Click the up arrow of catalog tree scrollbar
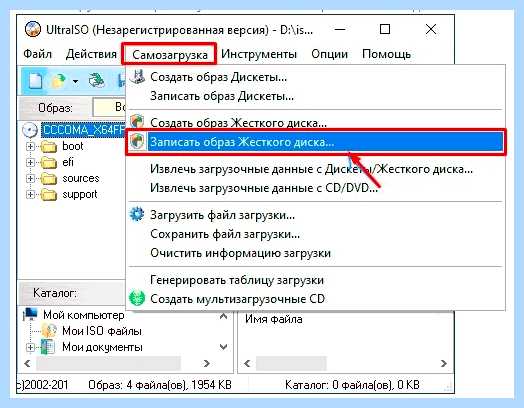524x408 pixels. pos(224,316)
